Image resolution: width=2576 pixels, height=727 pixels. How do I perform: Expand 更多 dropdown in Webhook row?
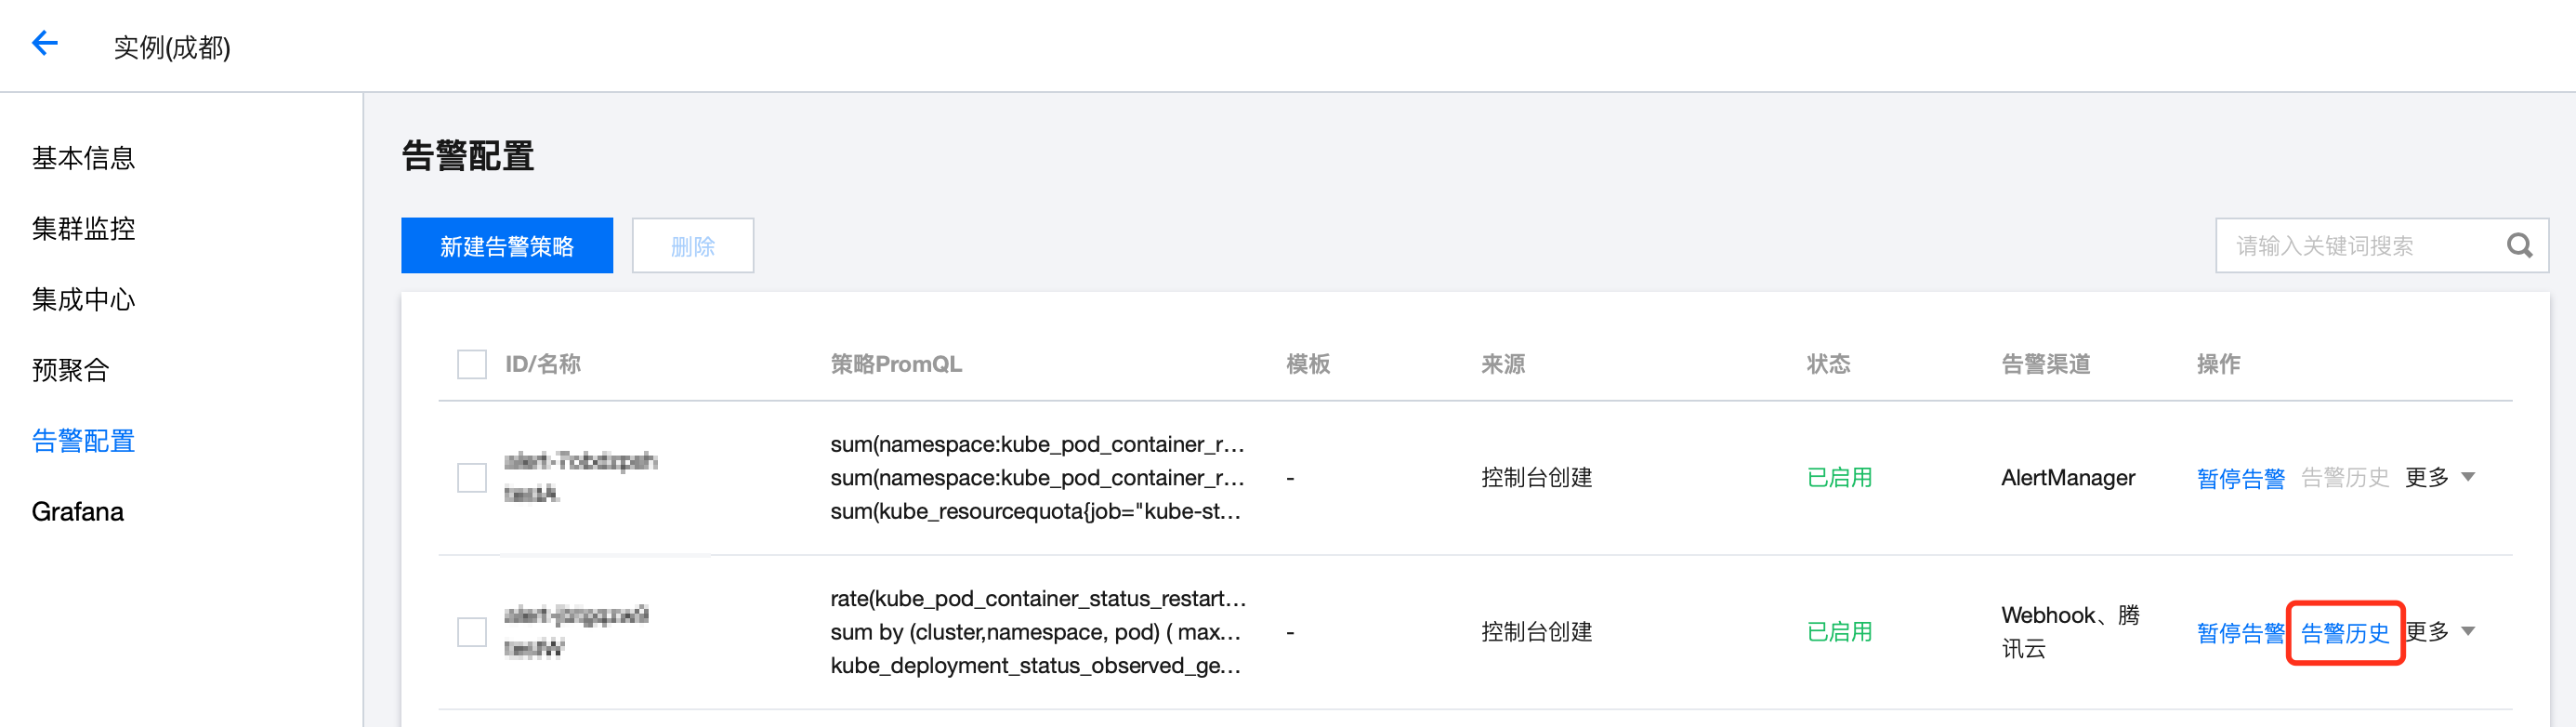click(x=2439, y=632)
